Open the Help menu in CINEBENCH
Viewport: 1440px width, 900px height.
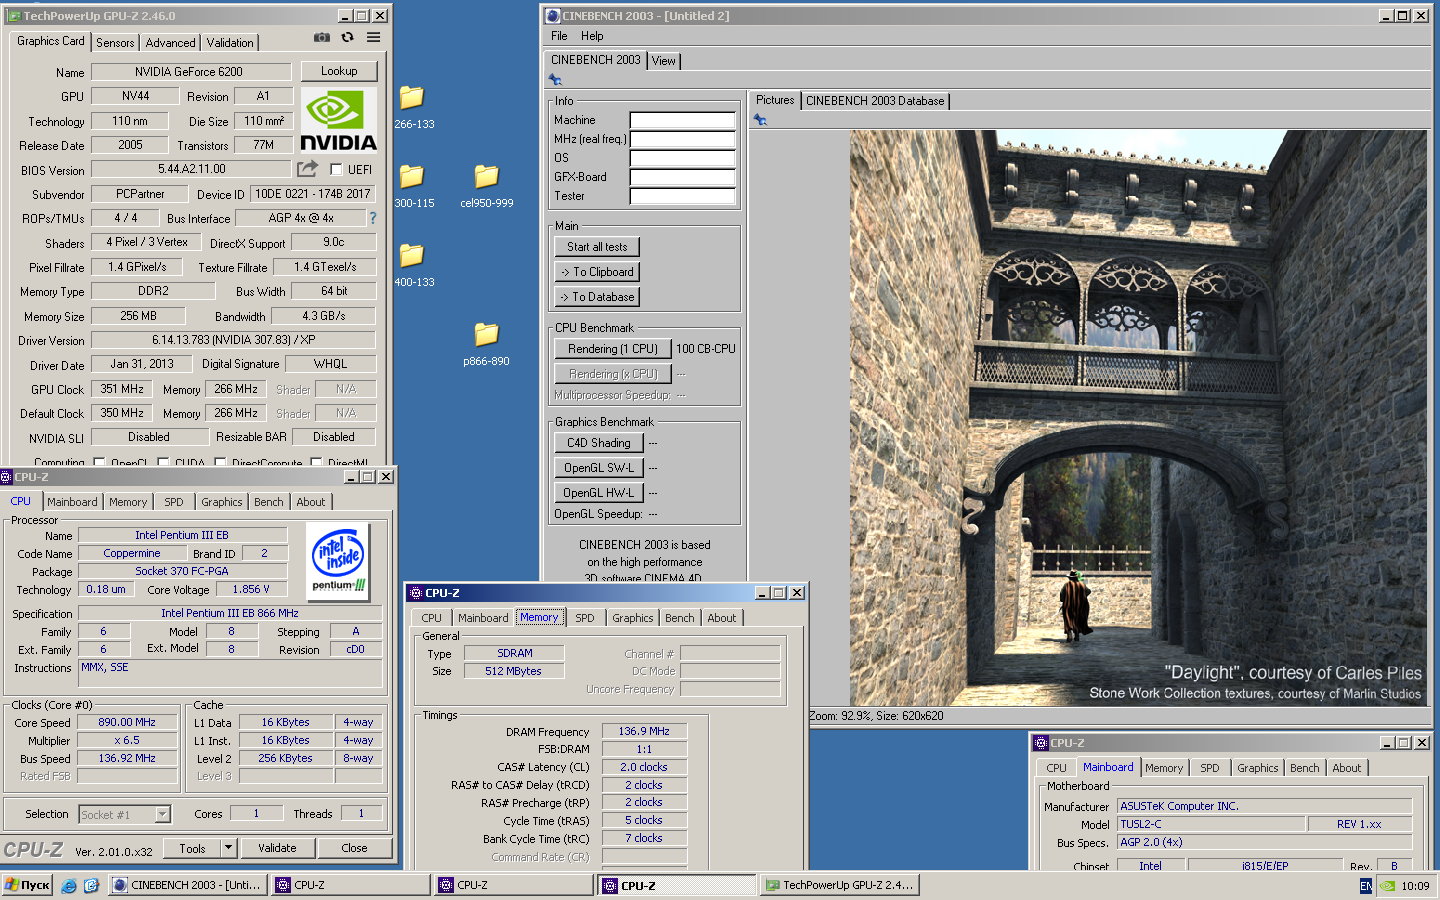coord(592,36)
